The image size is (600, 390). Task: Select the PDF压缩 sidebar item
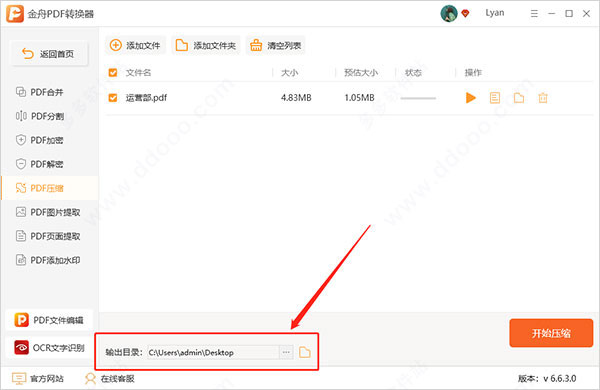point(50,188)
